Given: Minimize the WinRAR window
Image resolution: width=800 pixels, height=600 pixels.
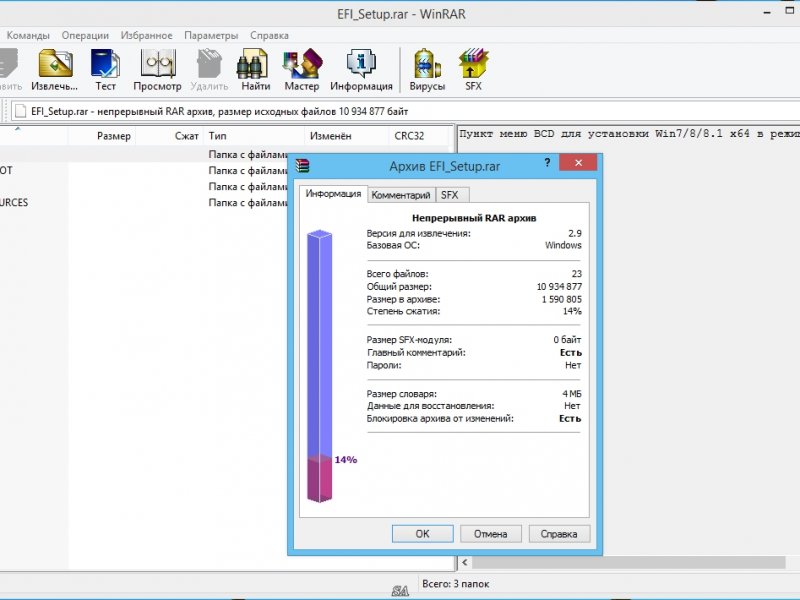Looking at the screenshot, I should (767, 12).
